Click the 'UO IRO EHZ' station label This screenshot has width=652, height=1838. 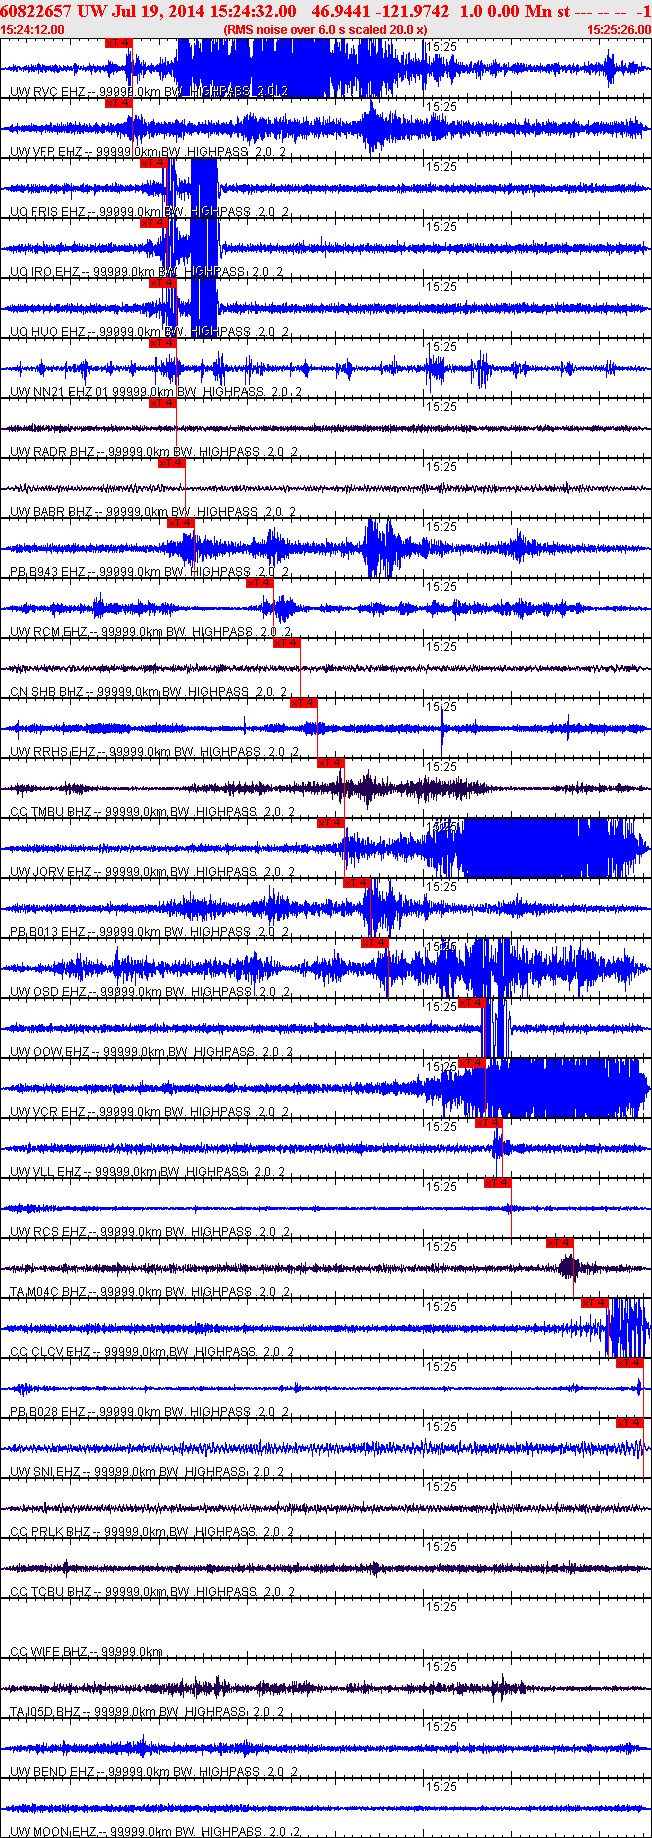click(45, 272)
